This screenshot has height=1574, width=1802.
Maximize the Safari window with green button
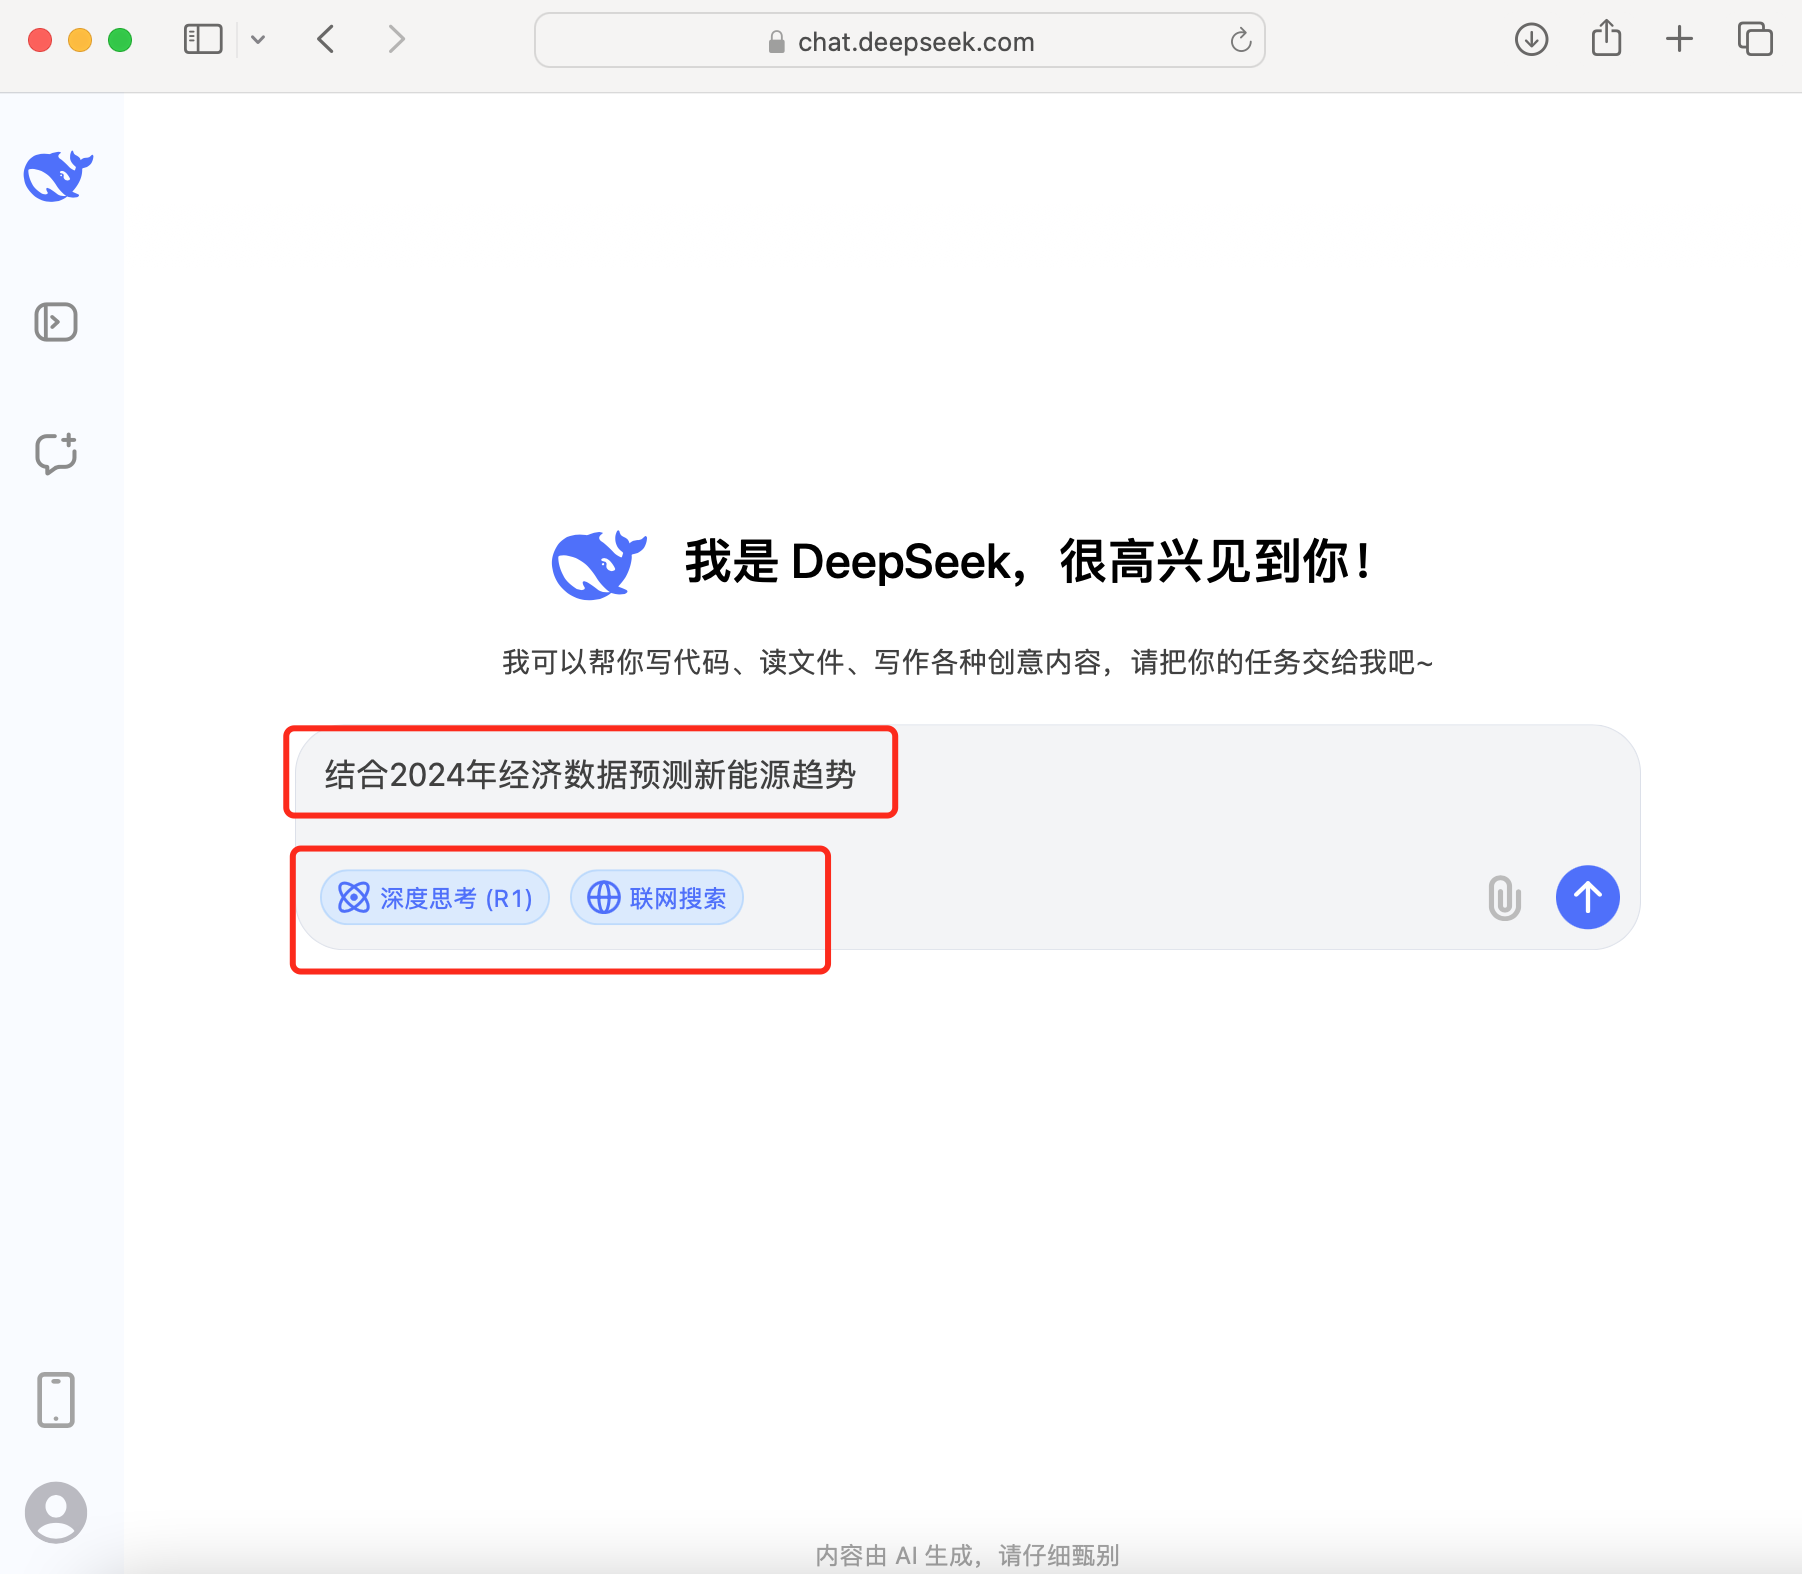(x=120, y=40)
